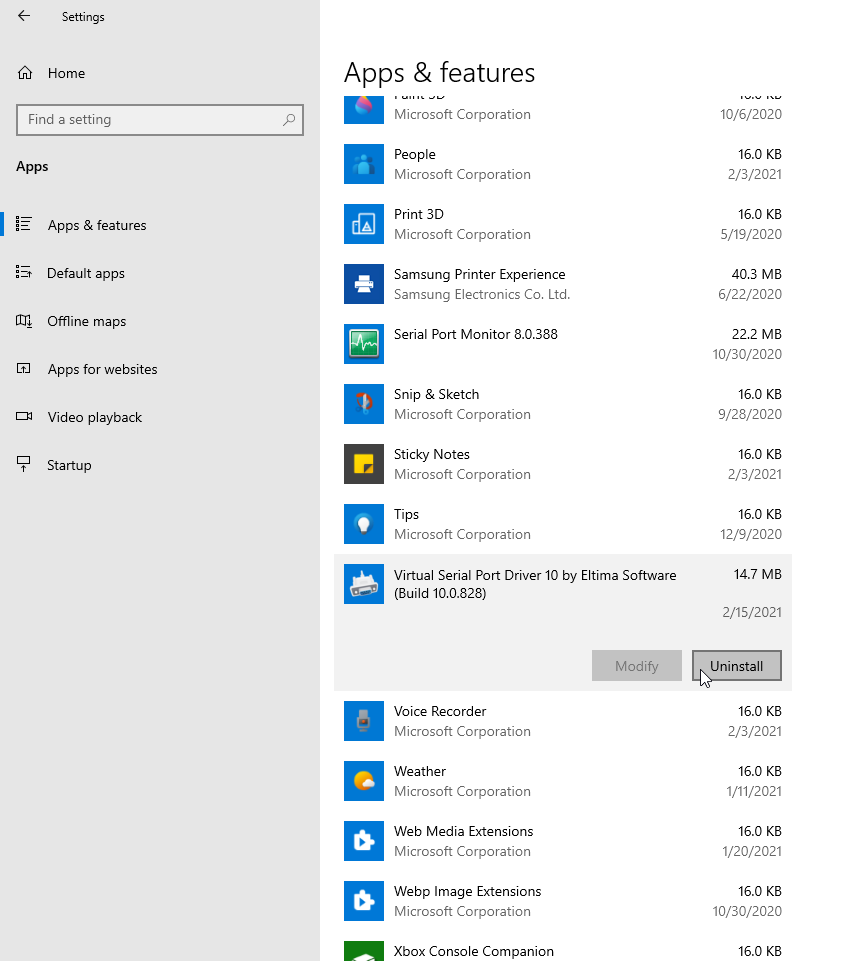Open the Startup section

(69, 465)
